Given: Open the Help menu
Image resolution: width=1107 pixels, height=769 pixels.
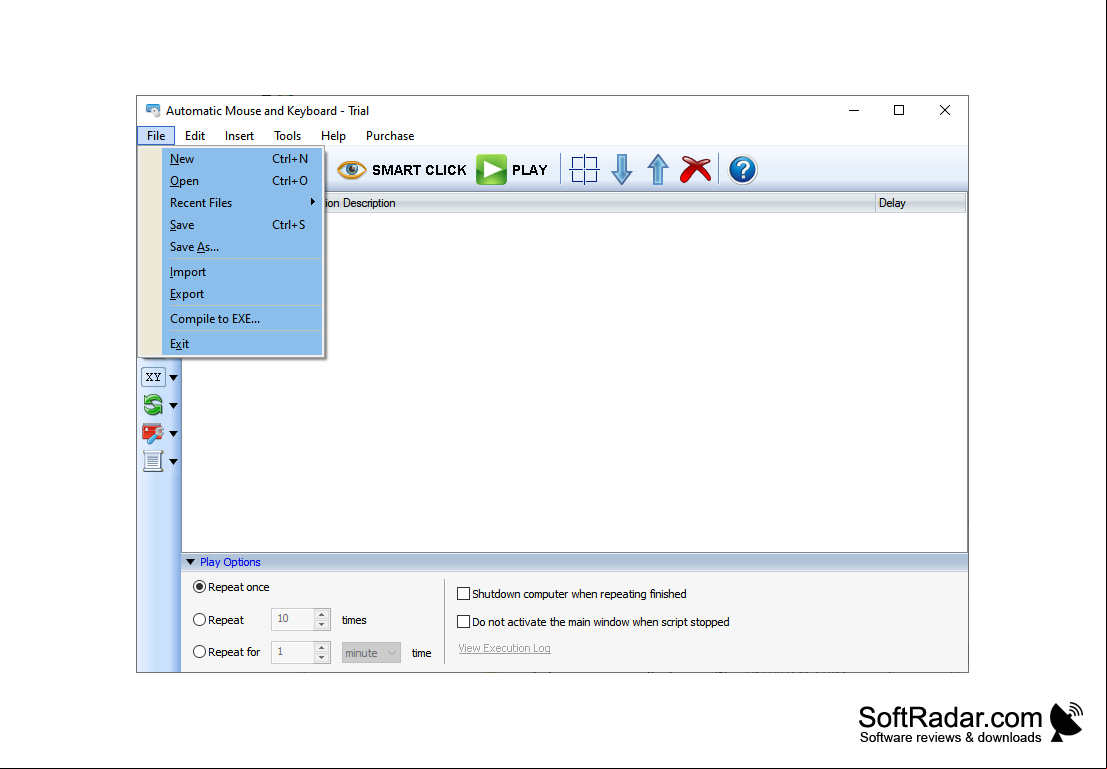Looking at the screenshot, I should point(333,136).
